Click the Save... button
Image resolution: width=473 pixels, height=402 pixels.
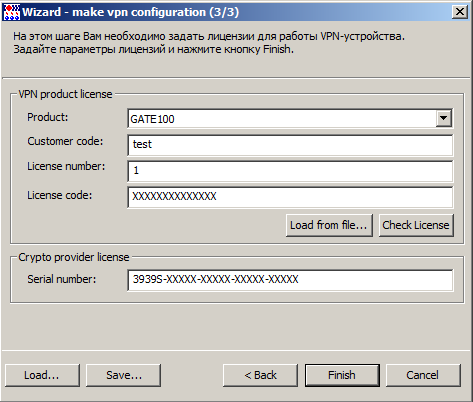123,375
